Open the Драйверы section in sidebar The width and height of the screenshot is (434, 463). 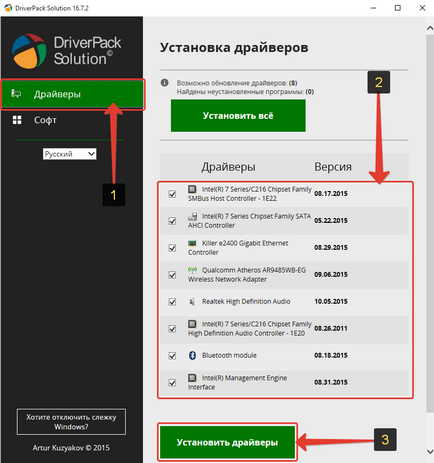(x=72, y=94)
